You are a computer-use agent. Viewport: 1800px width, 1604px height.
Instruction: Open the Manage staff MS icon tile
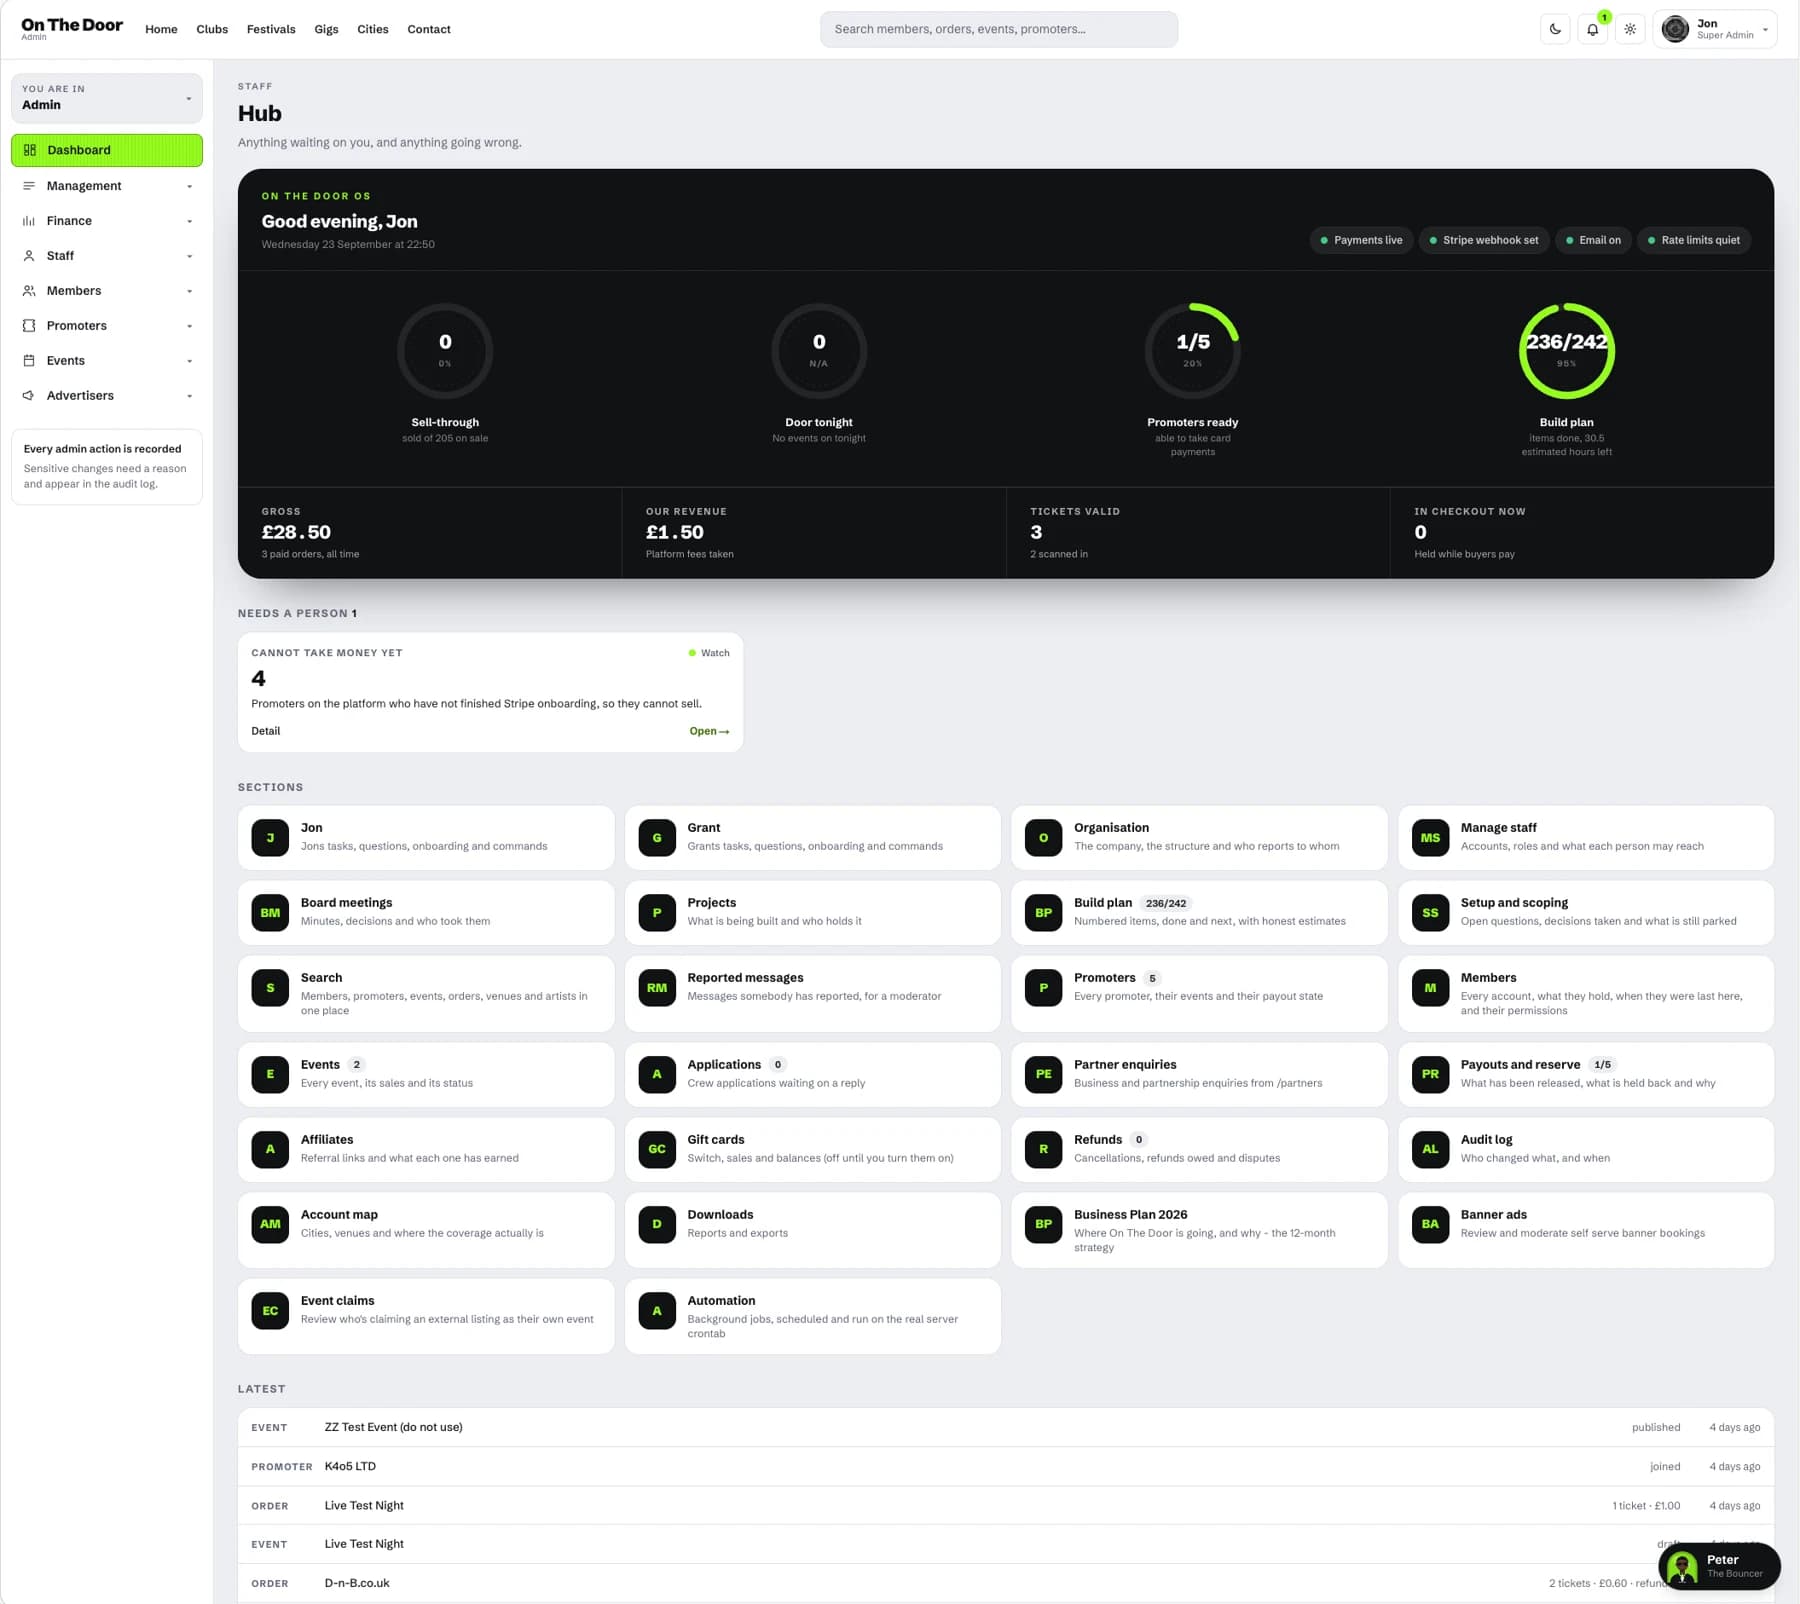[x=1430, y=838]
